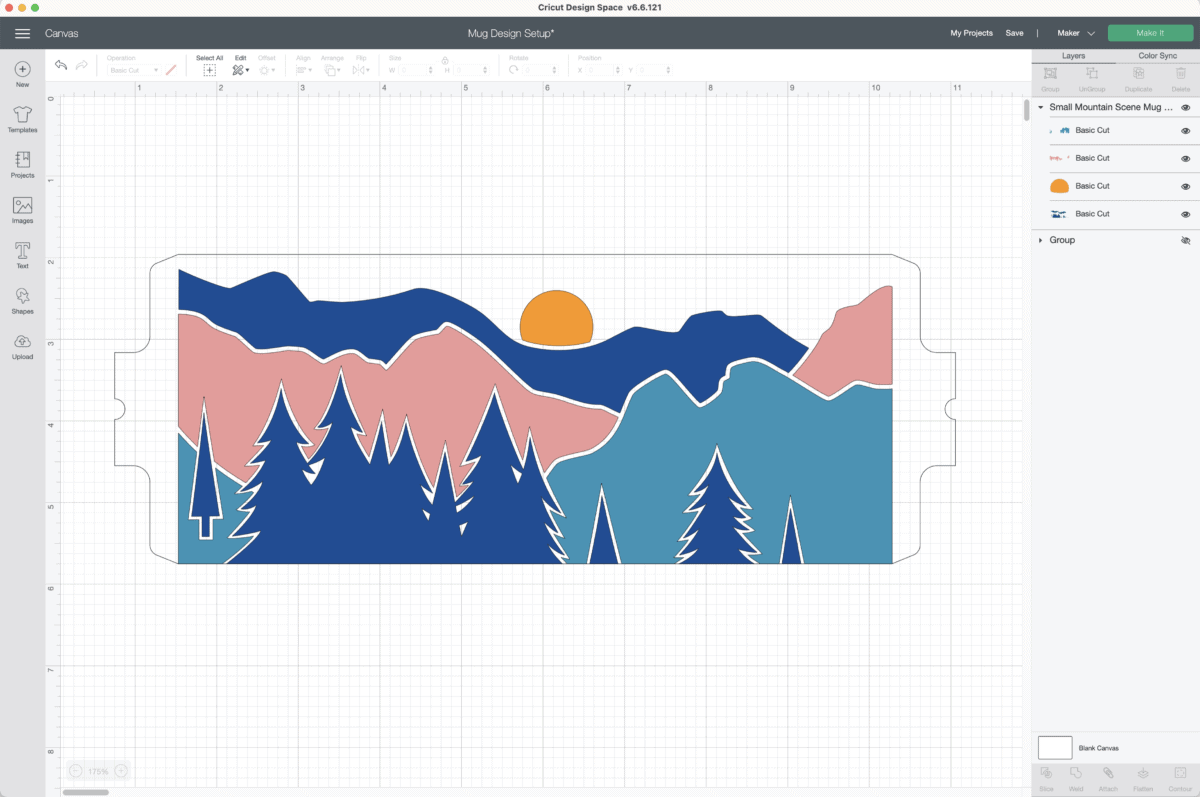Click the green Make It button
The image size is (1200, 797).
[x=1150, y=33]
